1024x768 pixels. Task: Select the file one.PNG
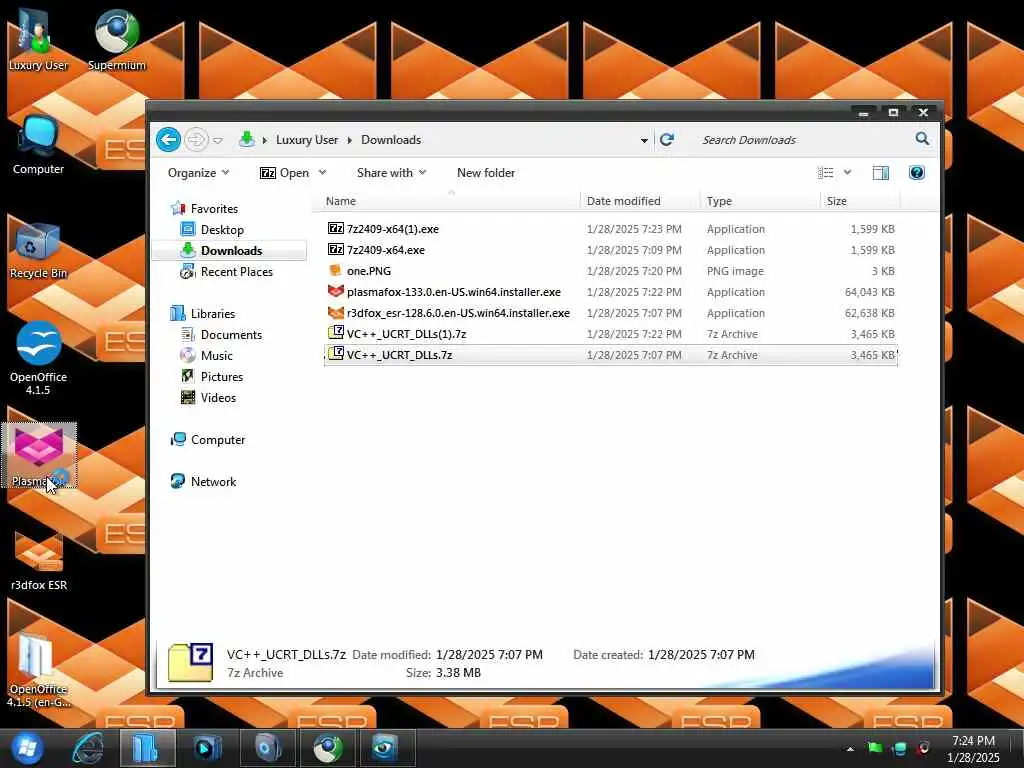tap(611, 270)
